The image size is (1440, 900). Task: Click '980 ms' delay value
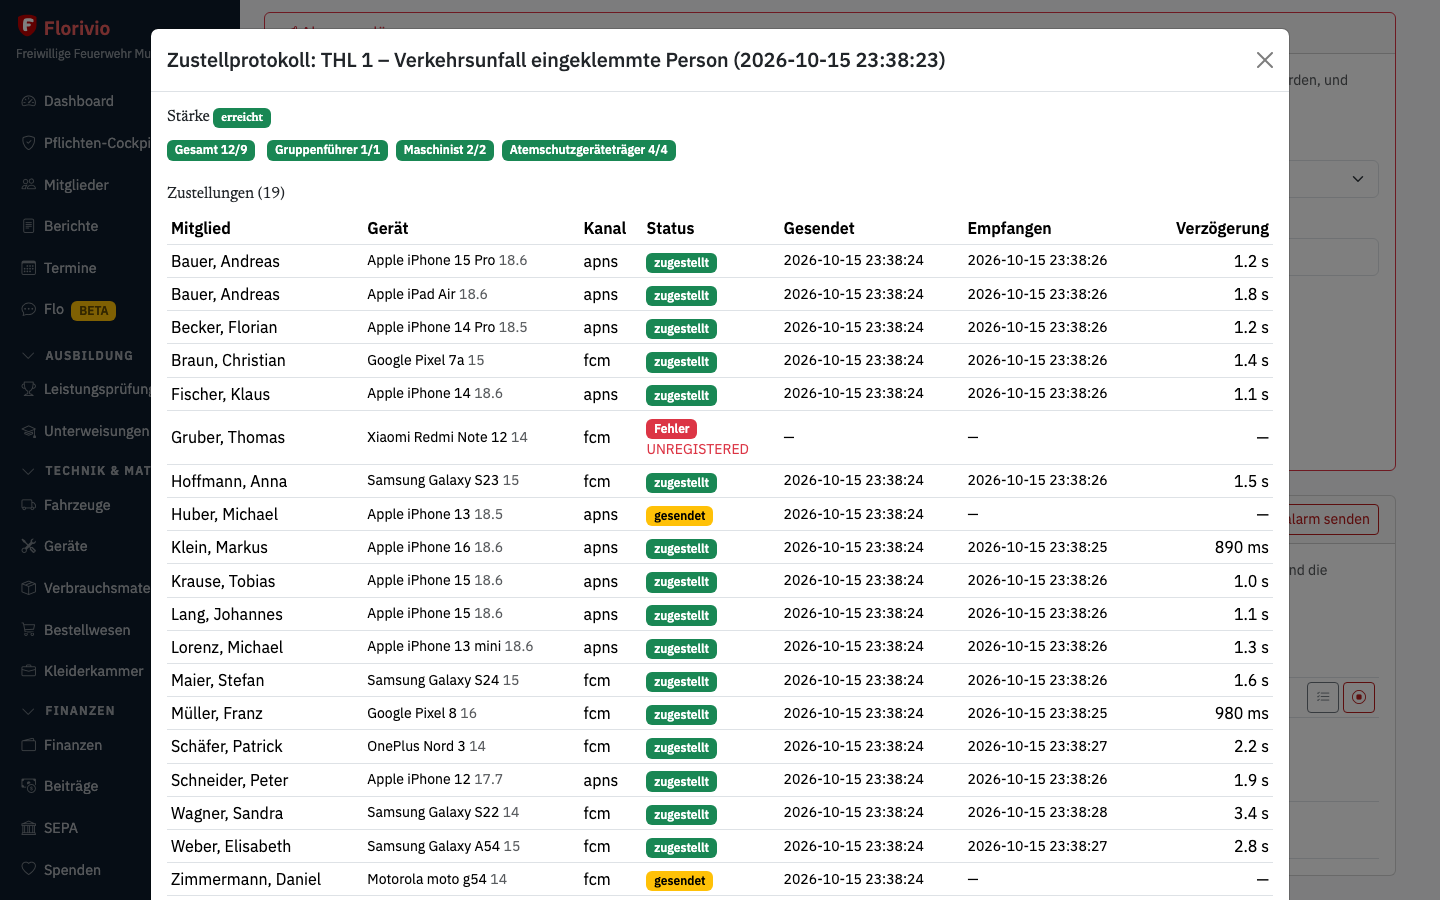coord(1242,713)
